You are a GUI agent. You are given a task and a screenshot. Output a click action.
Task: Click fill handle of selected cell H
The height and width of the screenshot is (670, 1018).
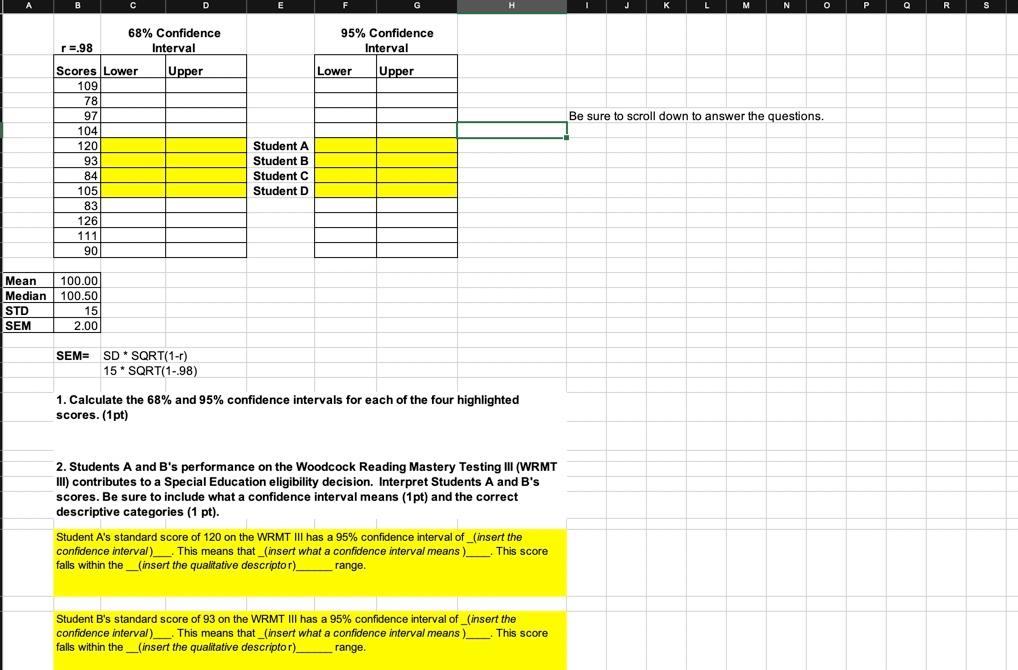click(566, 138)
